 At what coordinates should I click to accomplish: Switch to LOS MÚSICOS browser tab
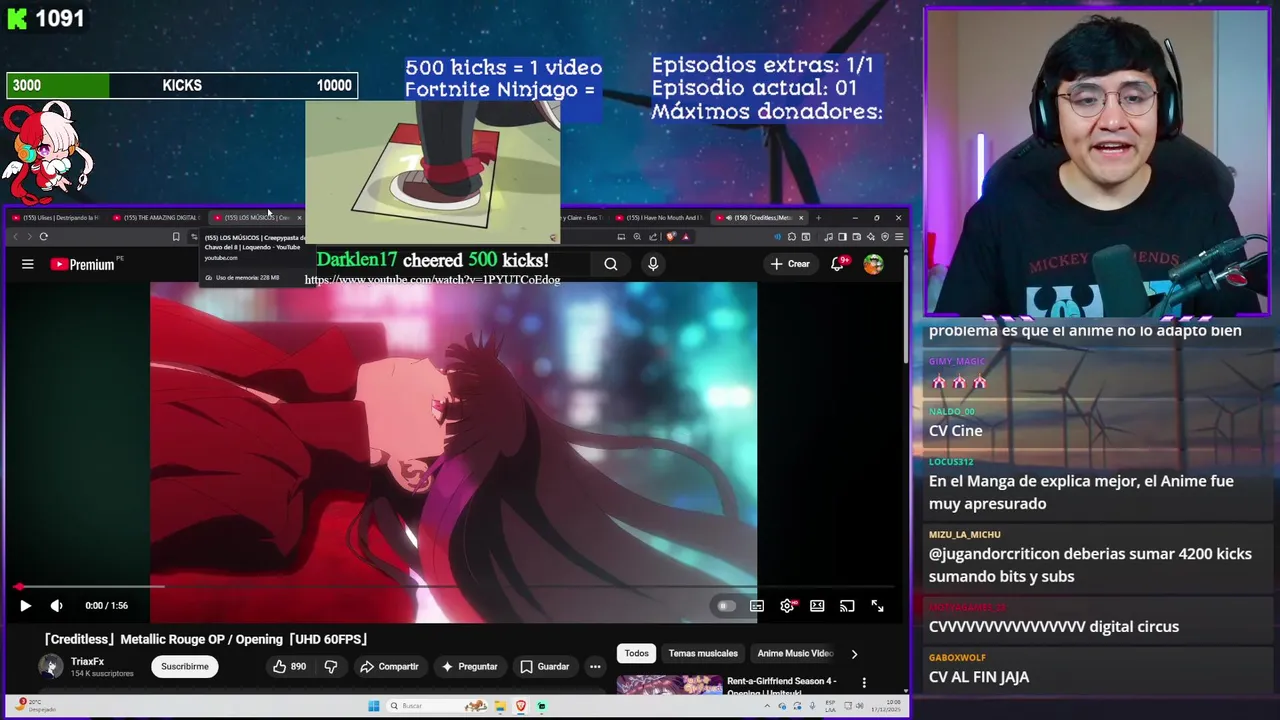[x=257, y=217]
